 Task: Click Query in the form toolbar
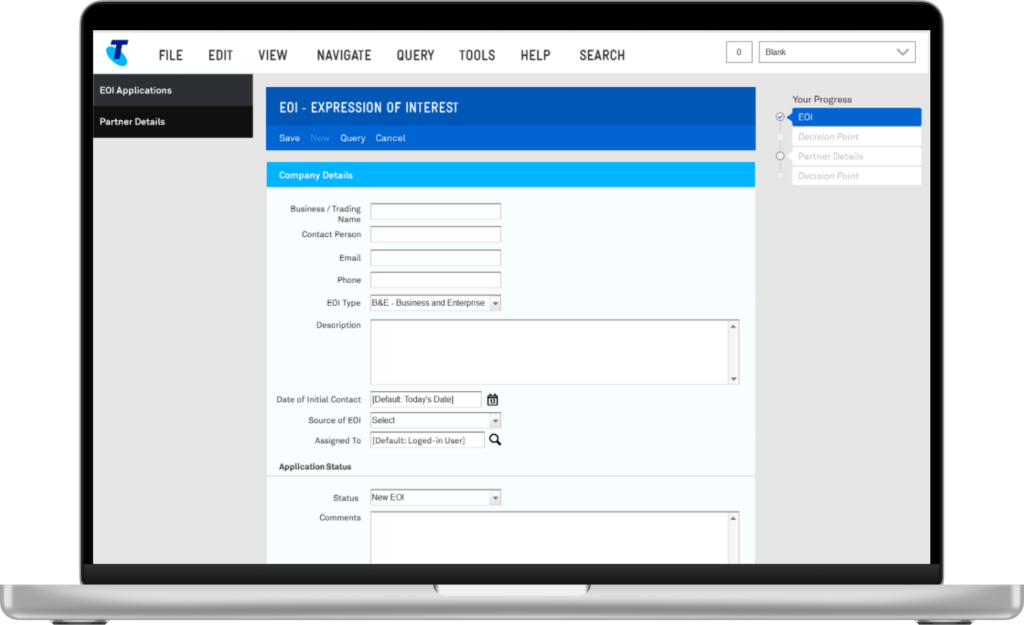pyautogui.click(x=352, y=138)
